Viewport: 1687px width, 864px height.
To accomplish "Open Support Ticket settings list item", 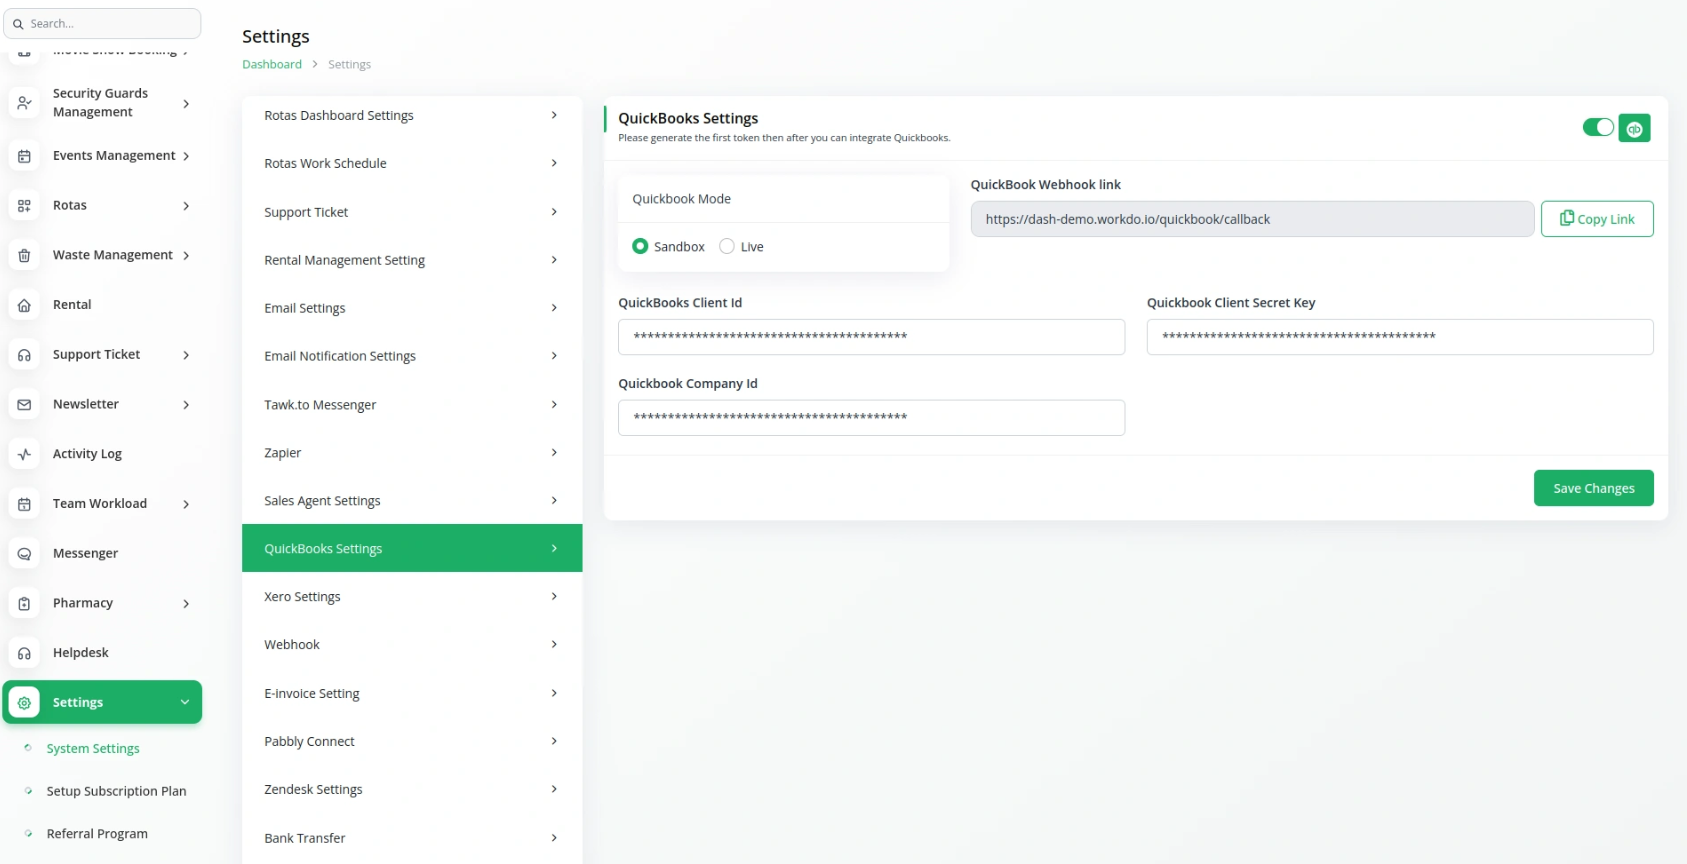I will pos(412,212).
